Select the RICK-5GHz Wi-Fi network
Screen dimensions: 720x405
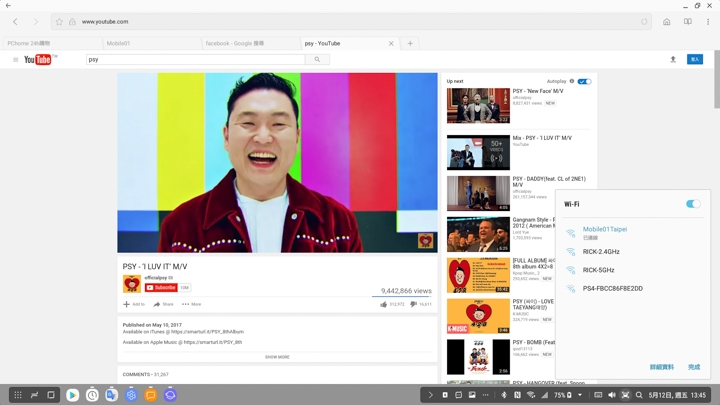point(633,270)
